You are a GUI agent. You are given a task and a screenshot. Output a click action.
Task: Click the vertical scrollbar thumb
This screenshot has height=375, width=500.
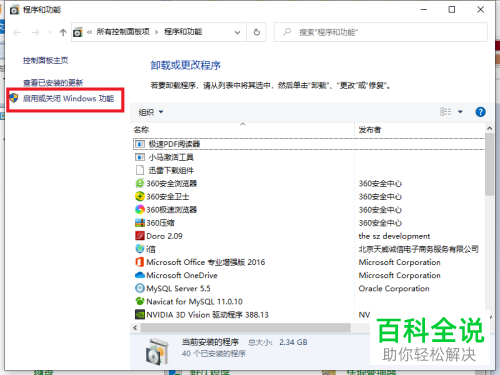pyautogui.click(x=489, y=164)
